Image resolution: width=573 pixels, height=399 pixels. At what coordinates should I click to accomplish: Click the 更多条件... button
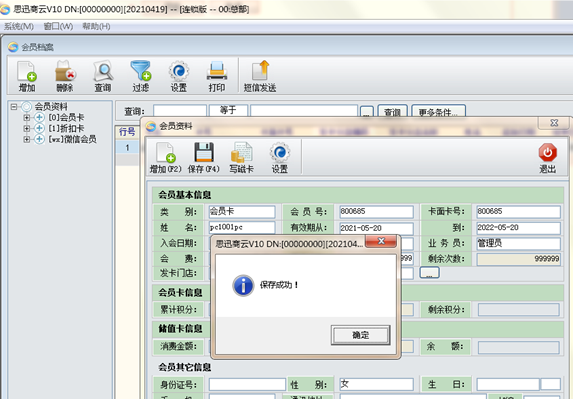(x=439, y=112)
